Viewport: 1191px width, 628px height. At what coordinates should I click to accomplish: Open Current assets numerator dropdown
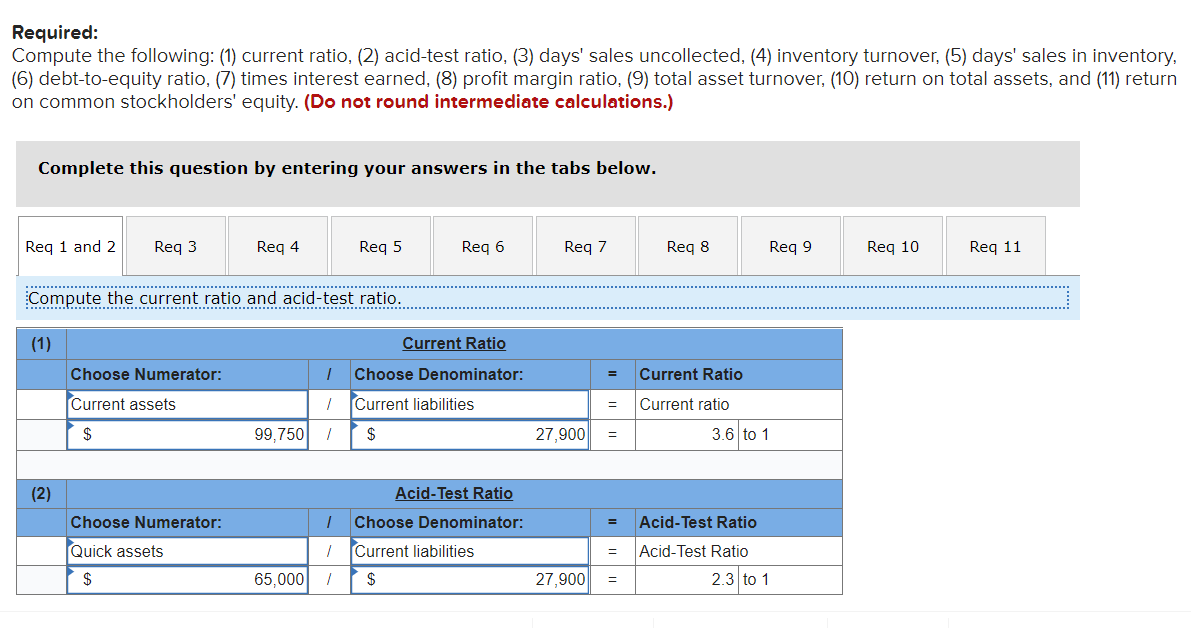click(188, 405)
